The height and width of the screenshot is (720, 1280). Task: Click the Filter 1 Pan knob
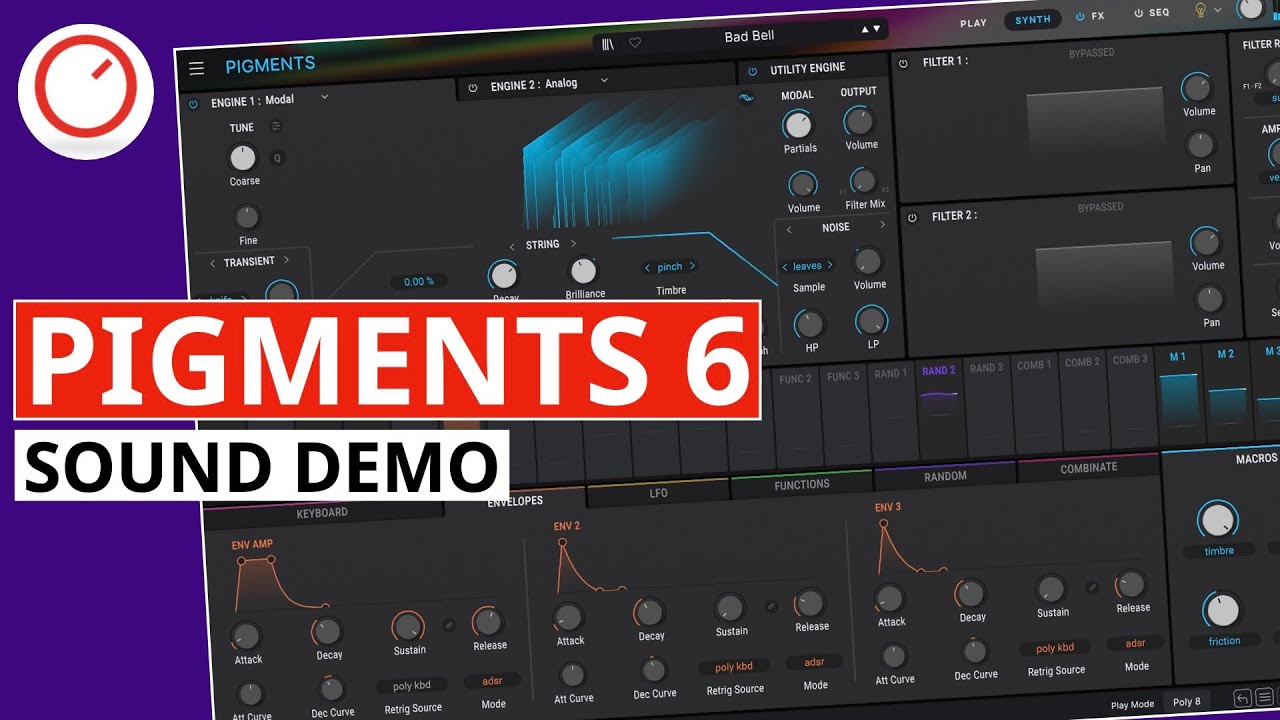[x=1201, y=145]
